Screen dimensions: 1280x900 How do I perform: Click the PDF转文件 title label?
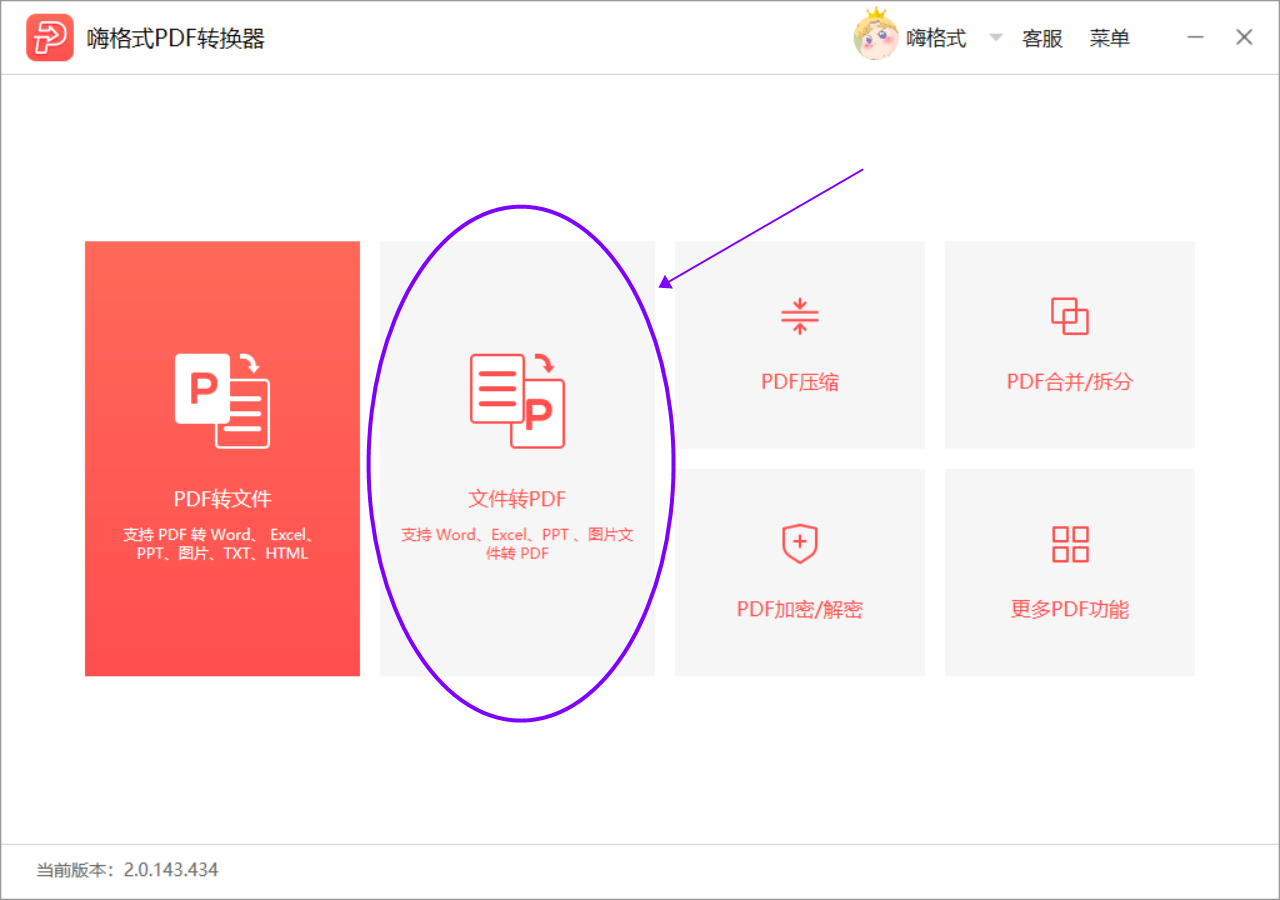pos(222,499)
